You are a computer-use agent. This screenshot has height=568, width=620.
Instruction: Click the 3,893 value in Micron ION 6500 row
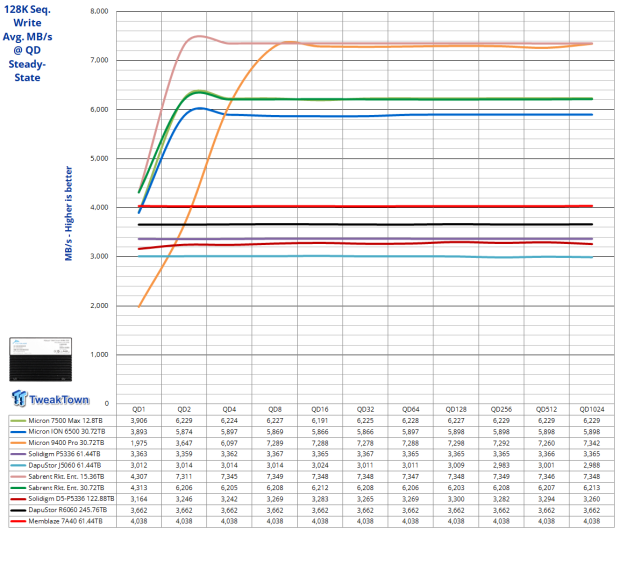139,432
